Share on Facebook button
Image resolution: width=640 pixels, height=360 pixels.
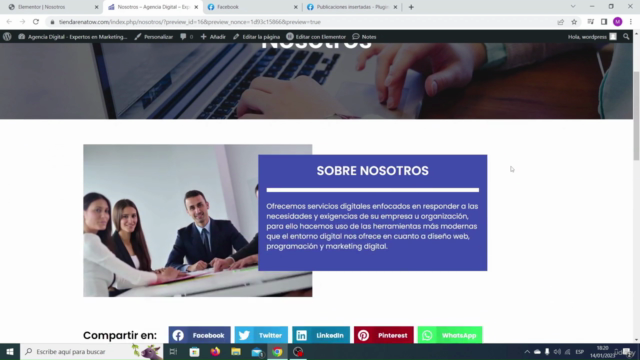coord(200,335)
